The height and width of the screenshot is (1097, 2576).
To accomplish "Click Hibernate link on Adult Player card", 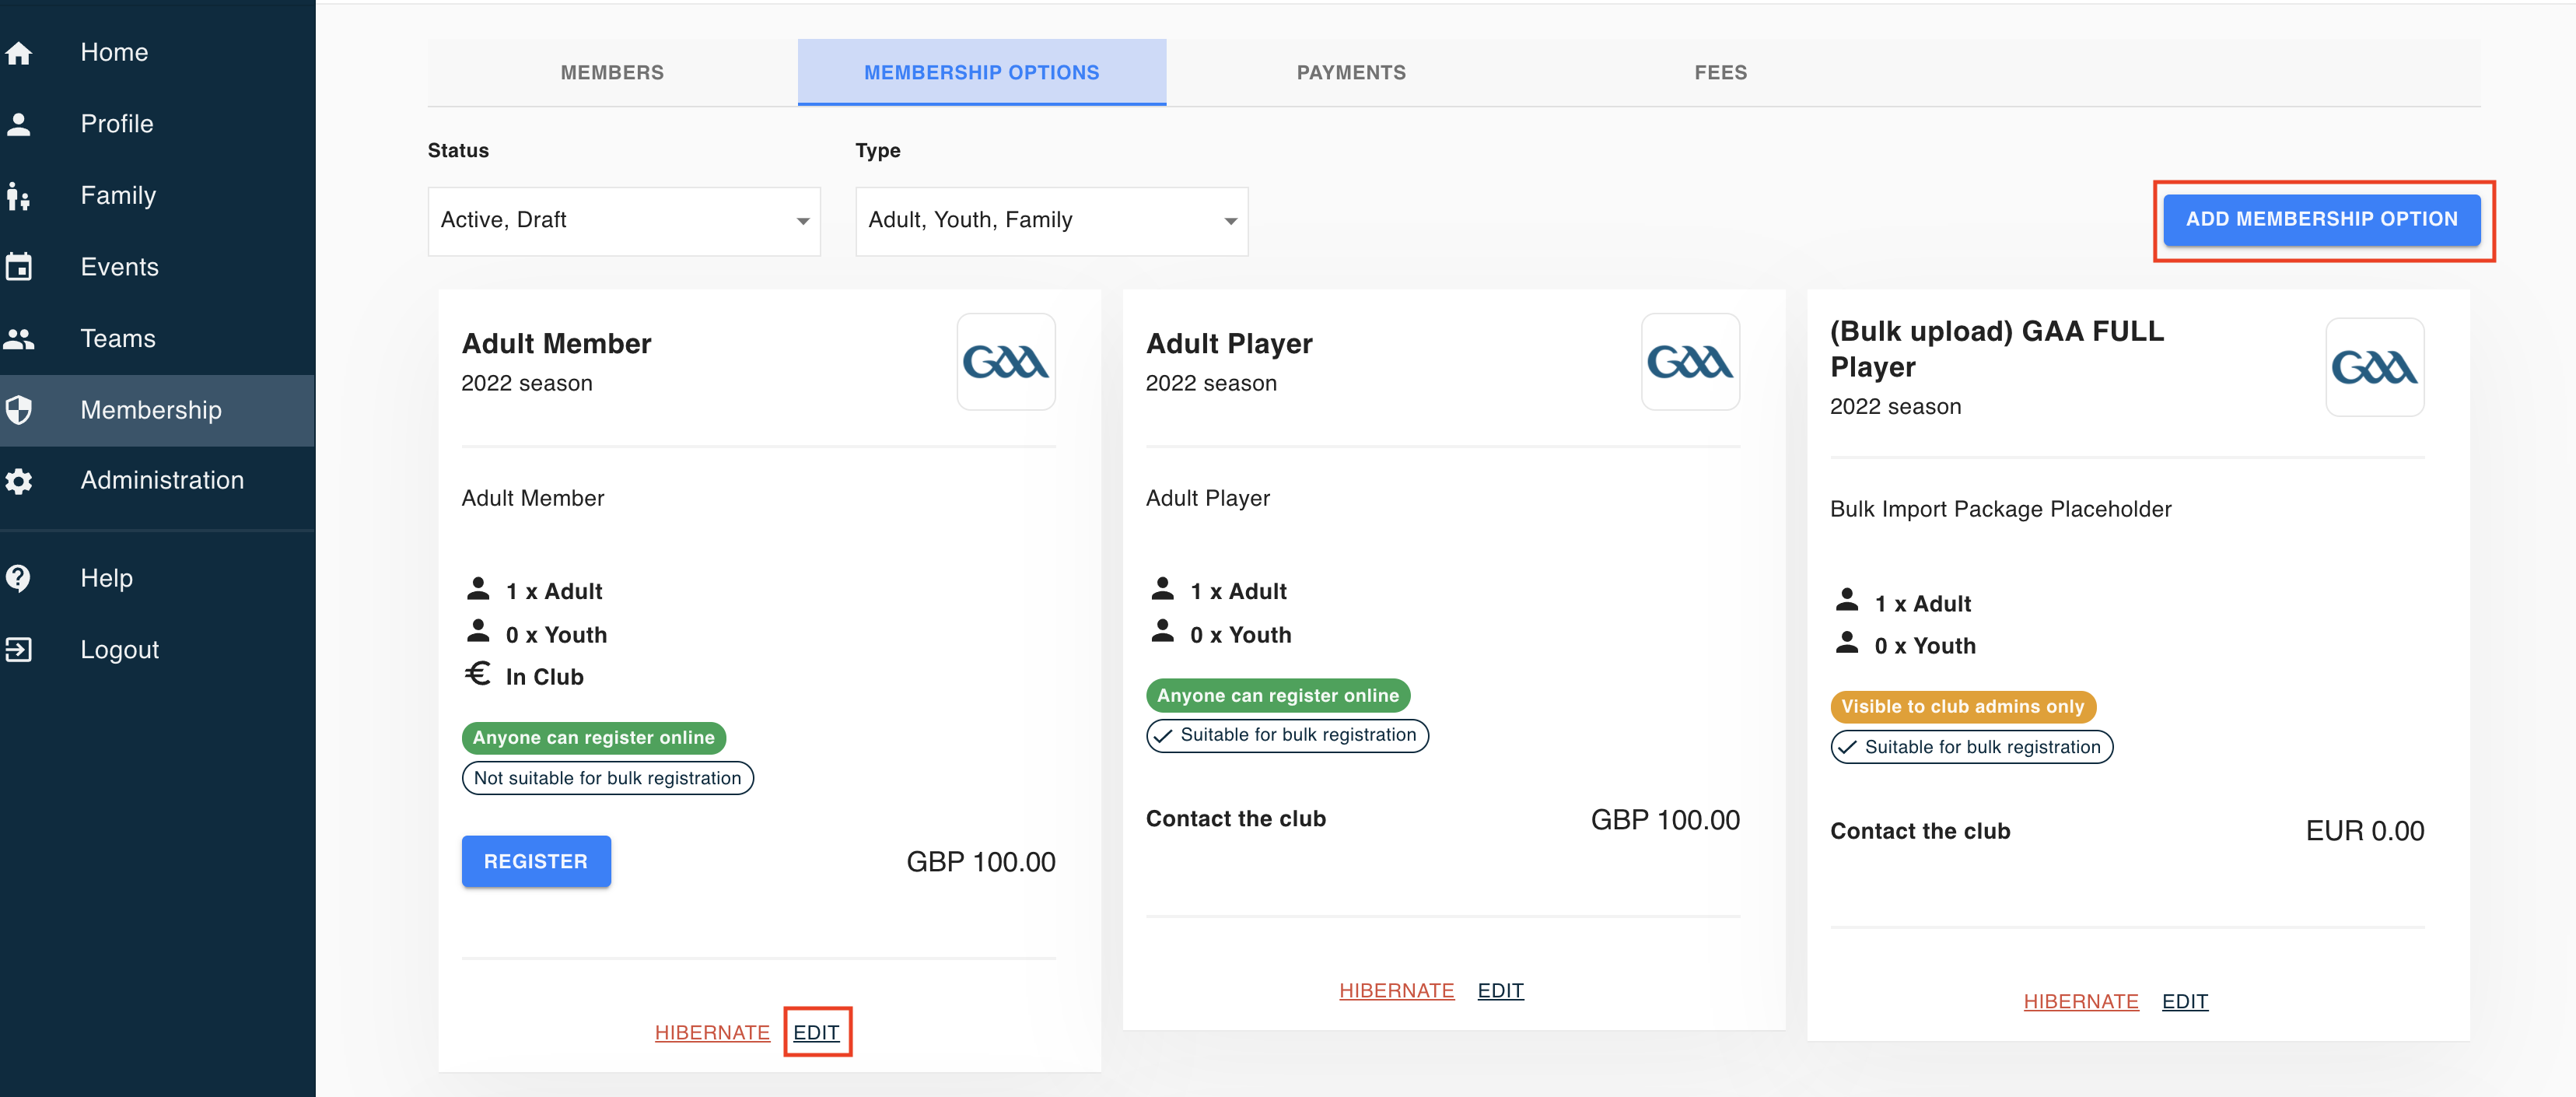I will click(x=1396, y=991).
